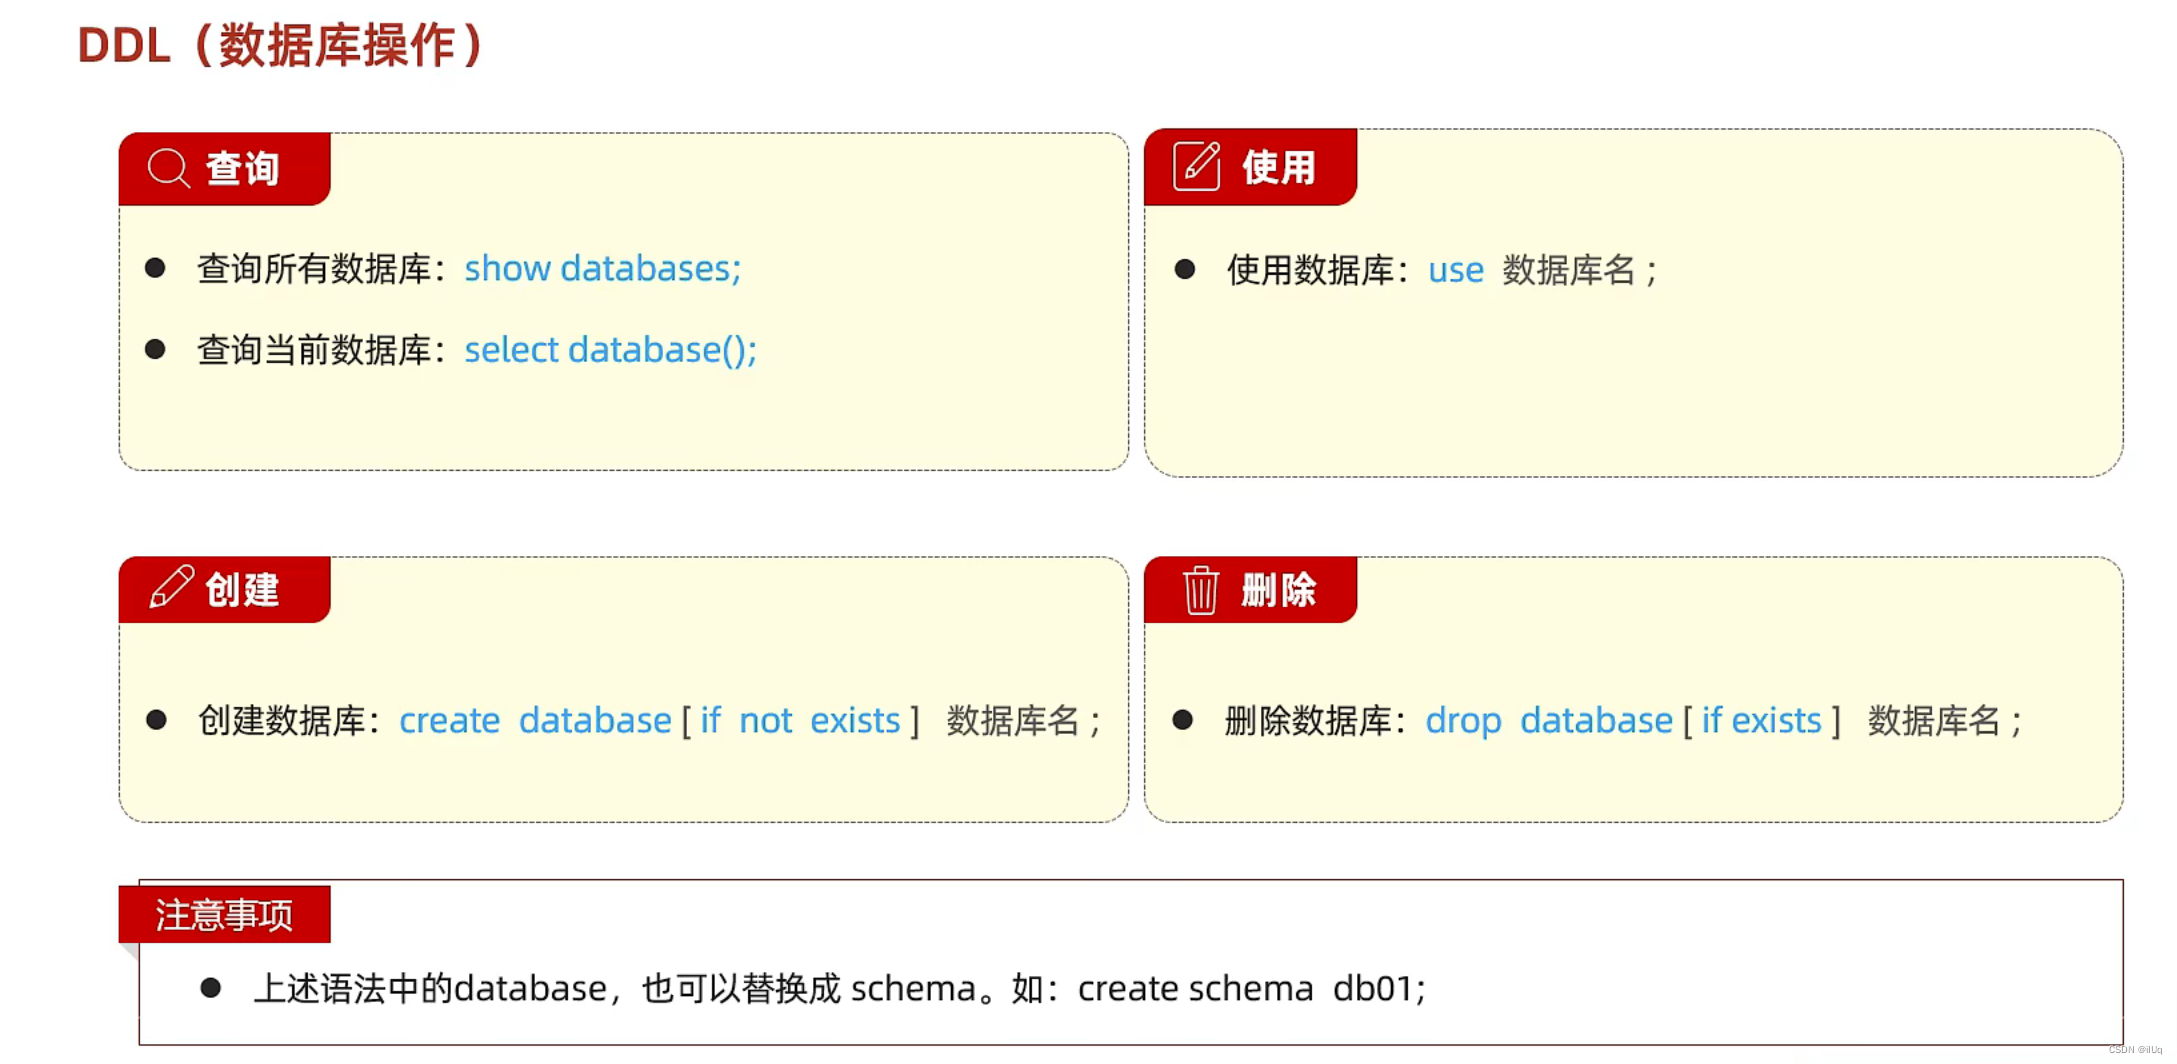Click the label 查询所有数据库：

(322, 268)
